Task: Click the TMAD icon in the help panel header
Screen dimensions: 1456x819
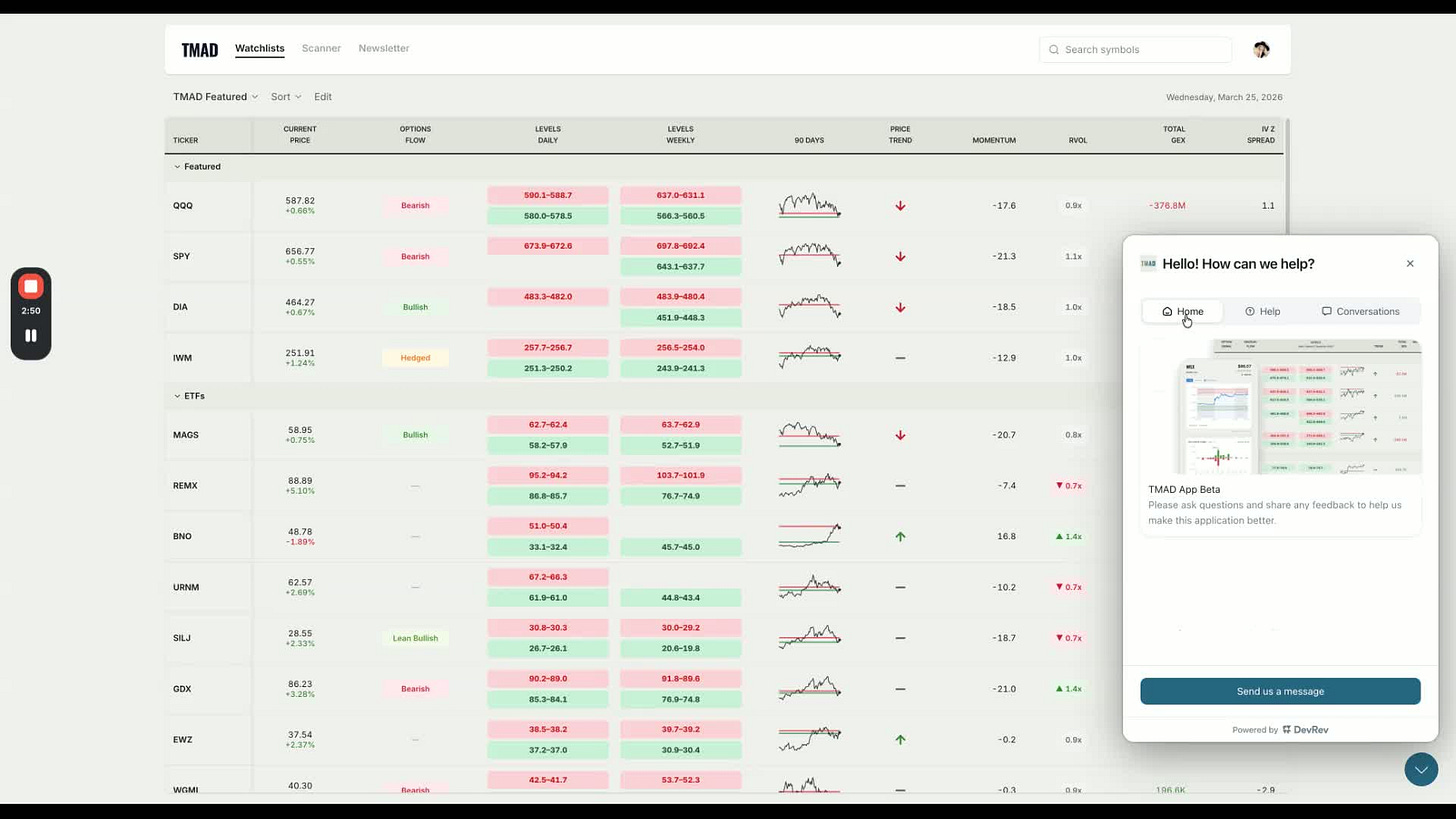Action: [x=1148, y=264]
